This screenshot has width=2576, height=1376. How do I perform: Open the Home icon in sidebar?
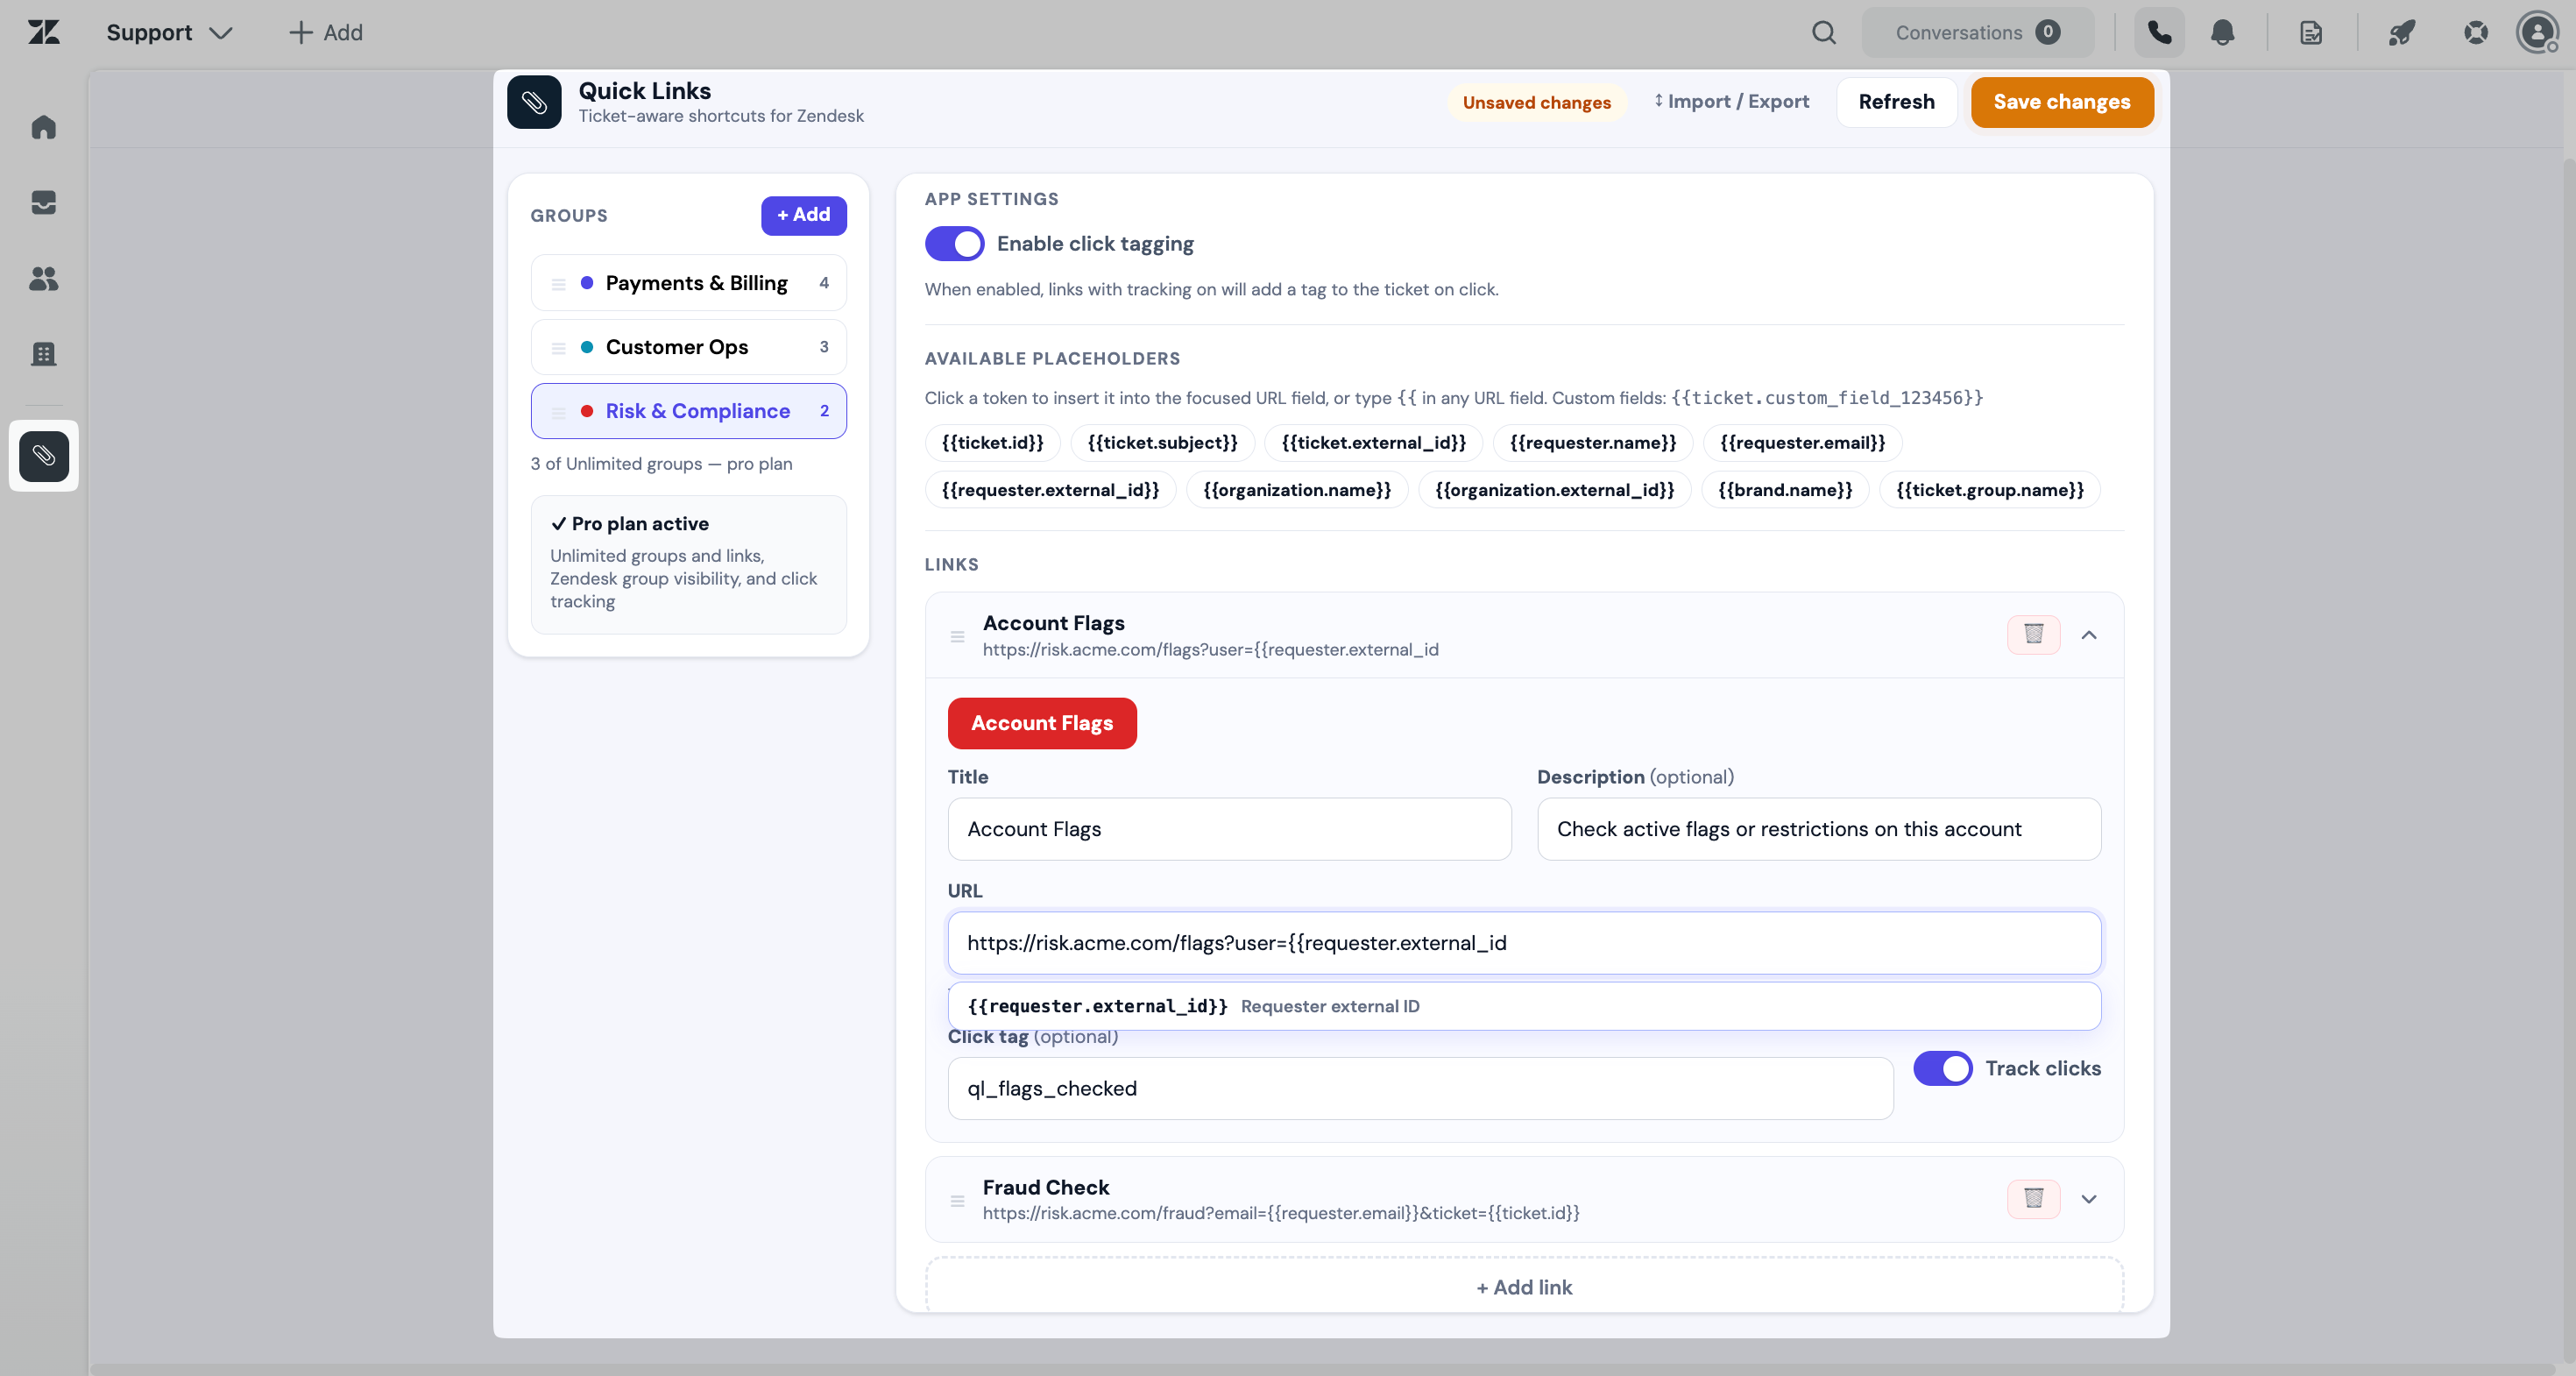click(44, 127)
